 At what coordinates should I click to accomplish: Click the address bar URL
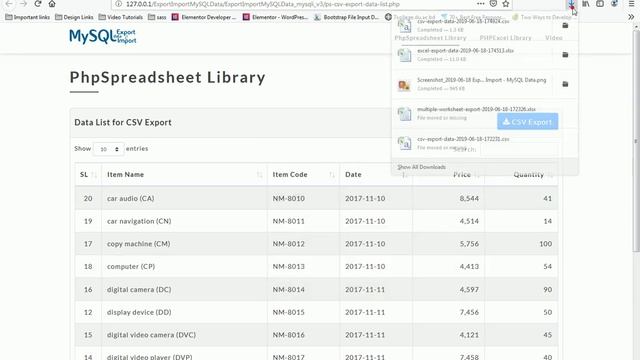coord(262,4)
